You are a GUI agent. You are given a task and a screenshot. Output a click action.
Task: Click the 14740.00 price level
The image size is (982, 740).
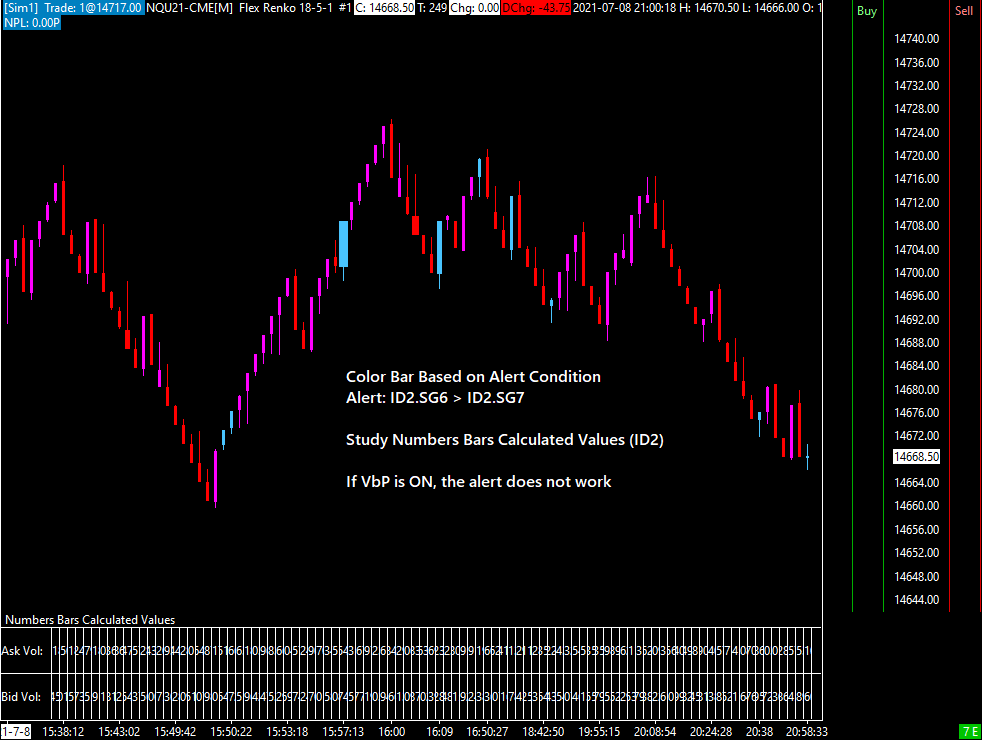pyautogui.click(x=916, y=39)
